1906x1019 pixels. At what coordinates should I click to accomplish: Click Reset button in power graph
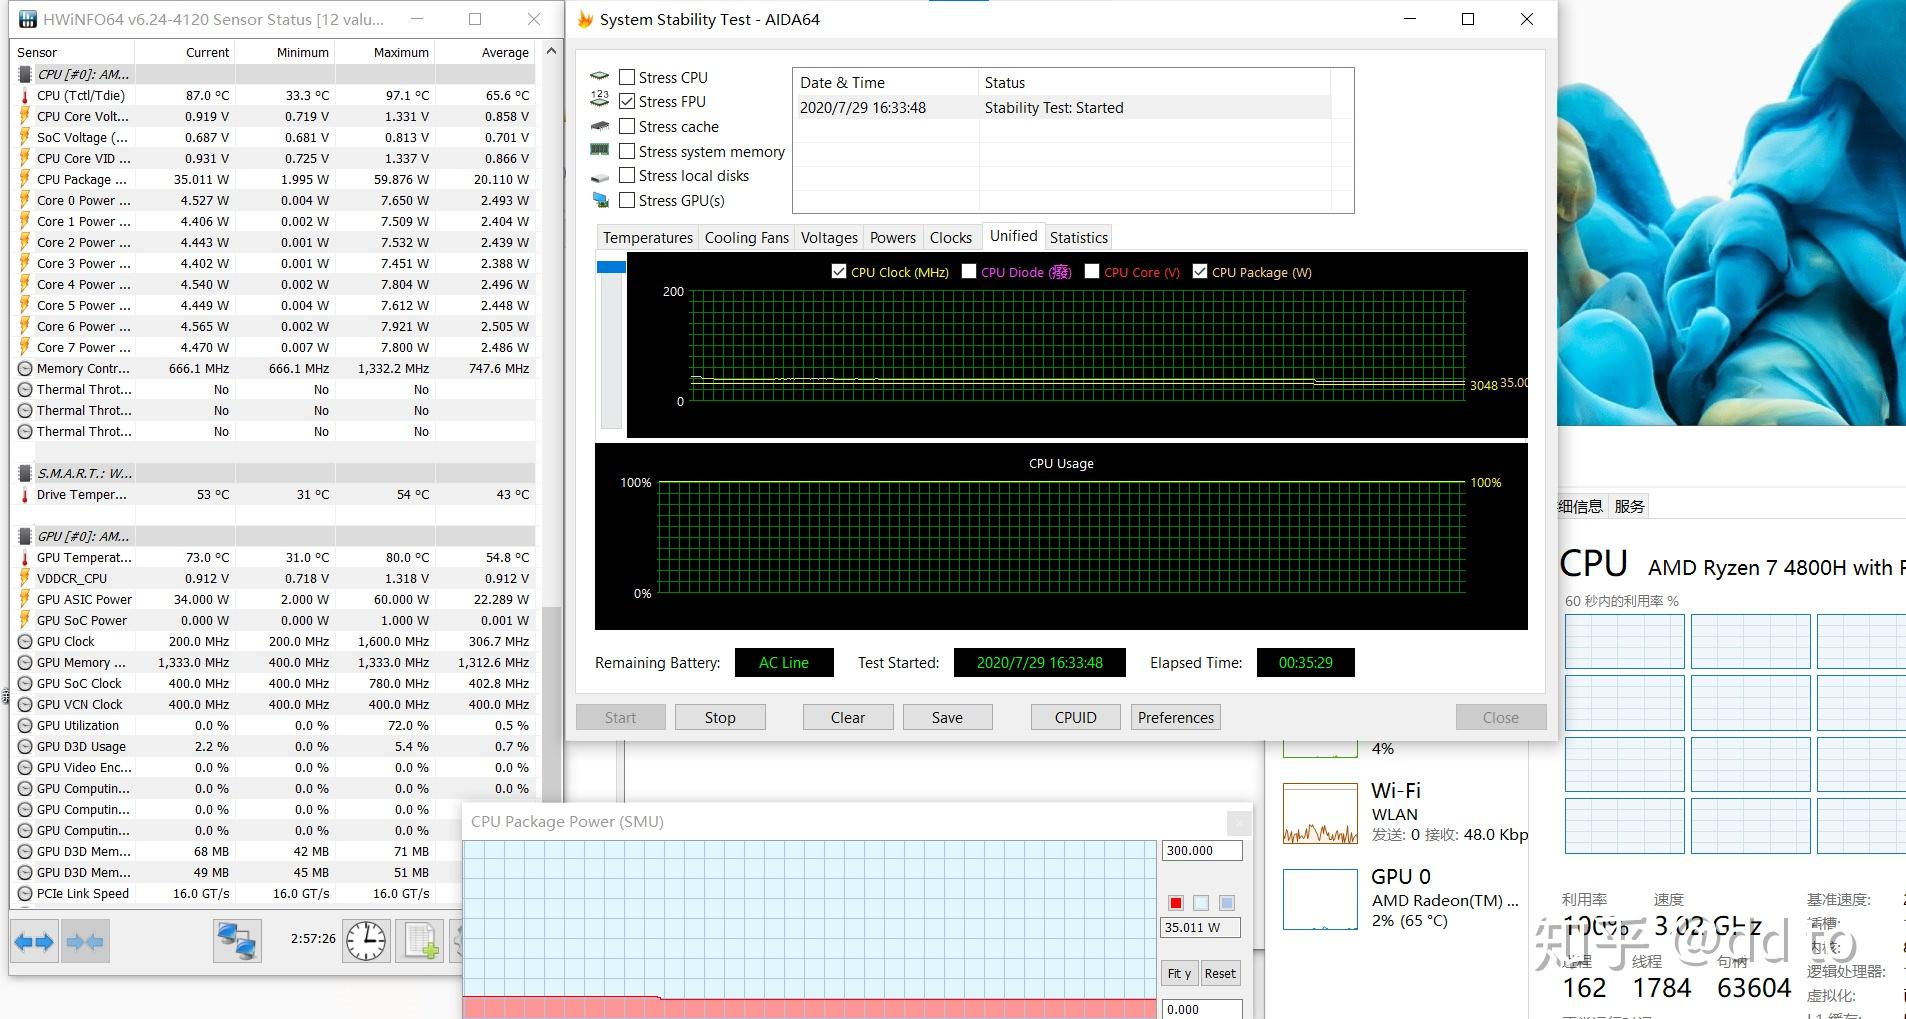[x=1220, y=973]
